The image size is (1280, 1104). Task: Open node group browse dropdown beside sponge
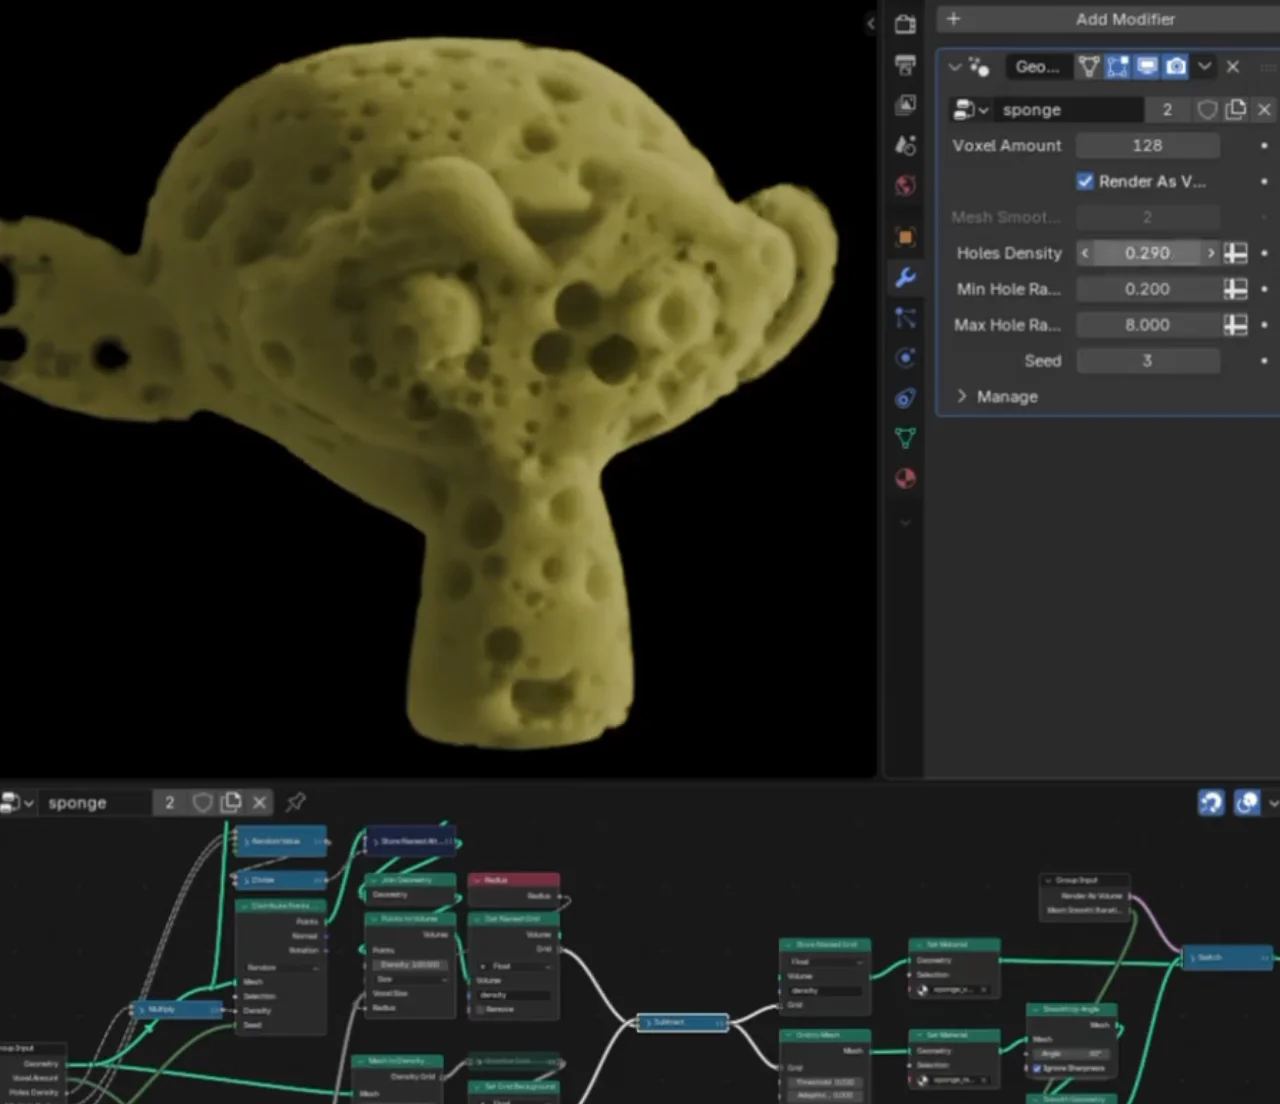click(969, 110)
